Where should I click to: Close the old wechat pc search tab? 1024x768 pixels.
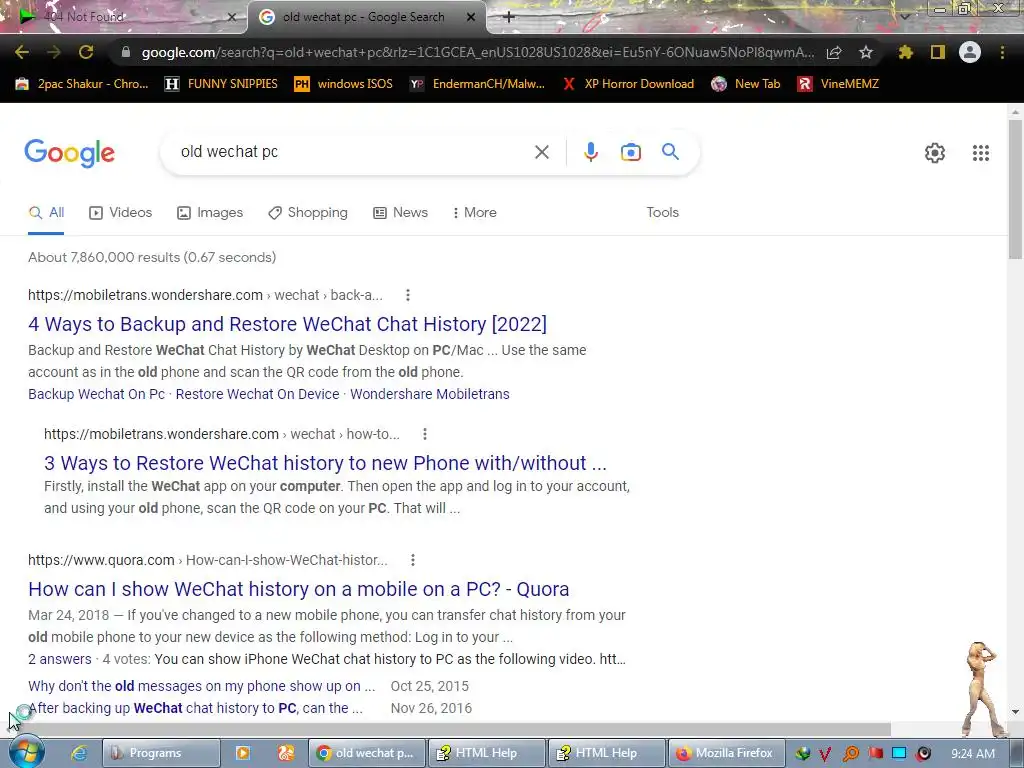click(x=471, y=17)
